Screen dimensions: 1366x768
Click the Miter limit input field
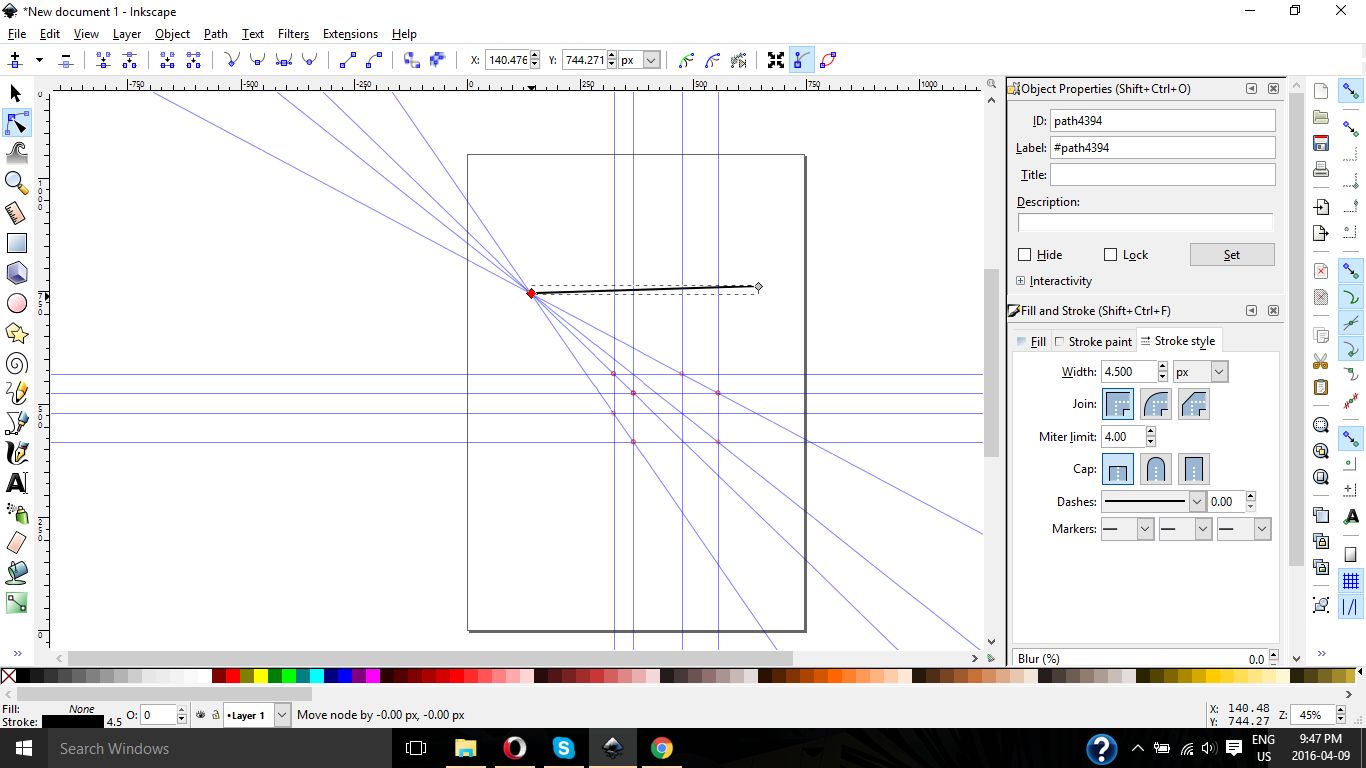pos(1123,437)
